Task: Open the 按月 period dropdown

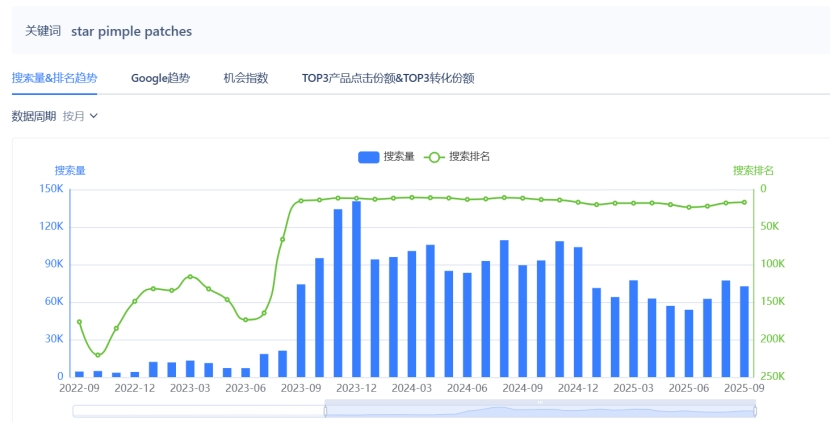Action: pyautogui.click(x=80, y=116)
